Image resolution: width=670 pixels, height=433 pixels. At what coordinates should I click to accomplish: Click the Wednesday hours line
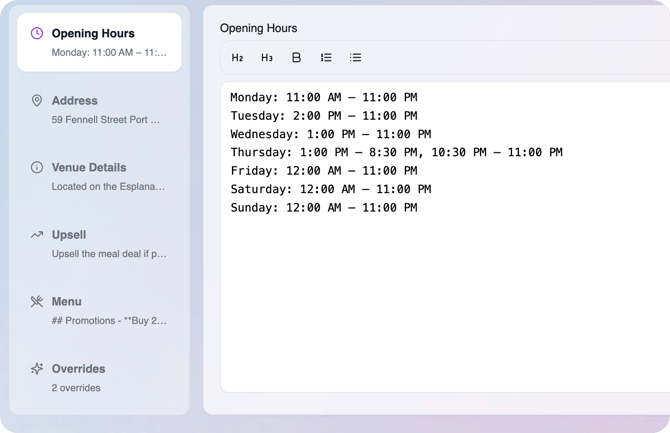coord(331,134)
